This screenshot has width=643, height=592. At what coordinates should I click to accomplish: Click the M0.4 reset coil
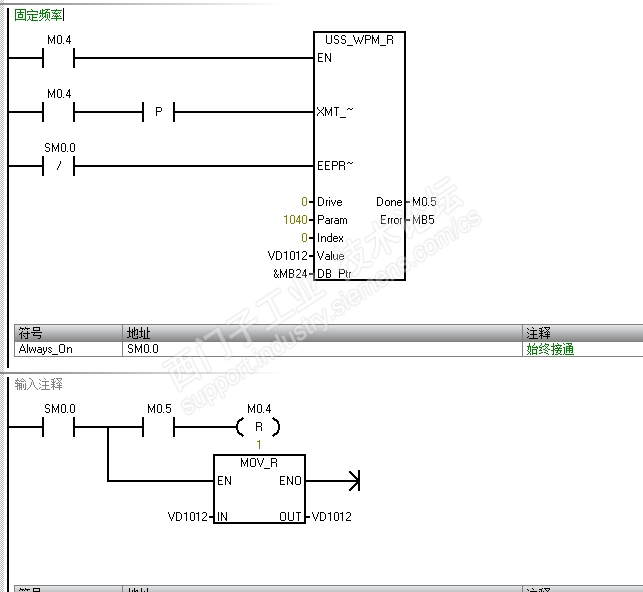[258, 427]
